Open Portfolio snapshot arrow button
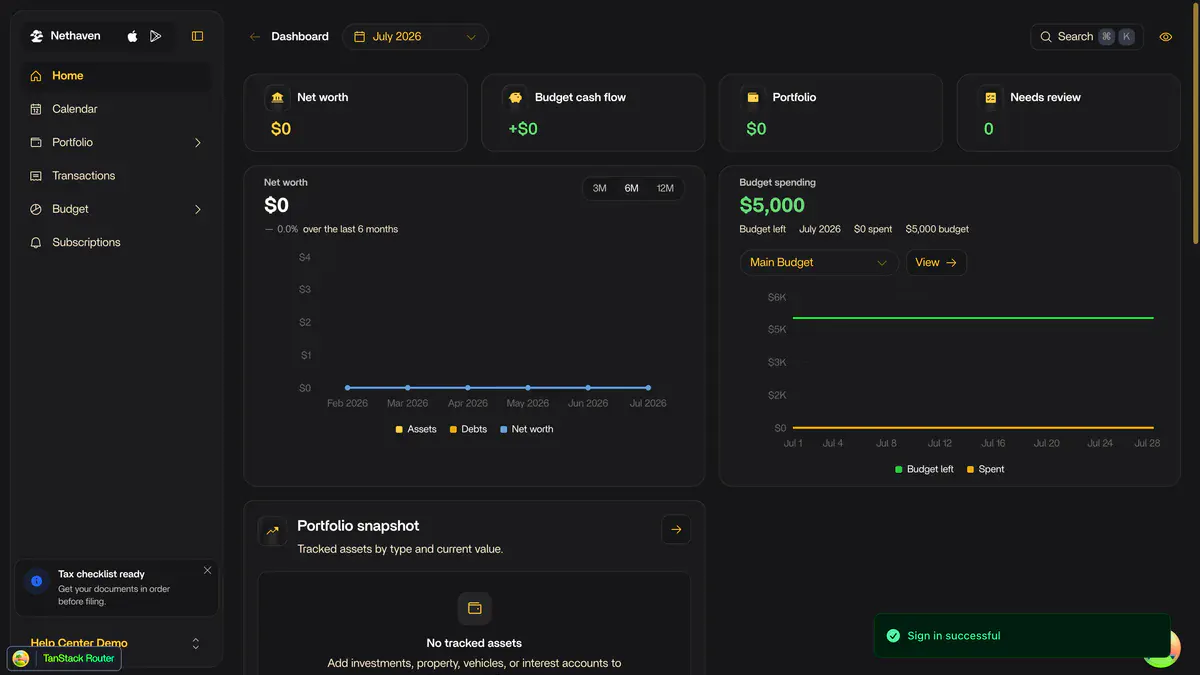This screenshot has width=1200, height=675. coord(676,529)
